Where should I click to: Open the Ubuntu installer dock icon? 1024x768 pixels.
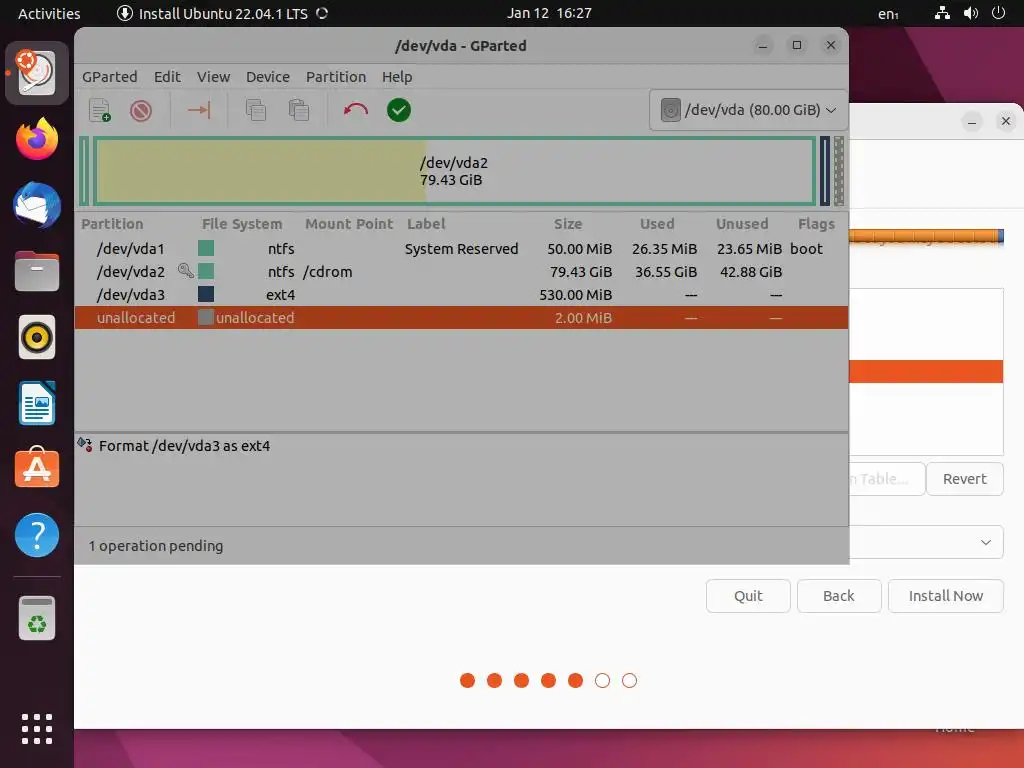[x=37, y=72]
